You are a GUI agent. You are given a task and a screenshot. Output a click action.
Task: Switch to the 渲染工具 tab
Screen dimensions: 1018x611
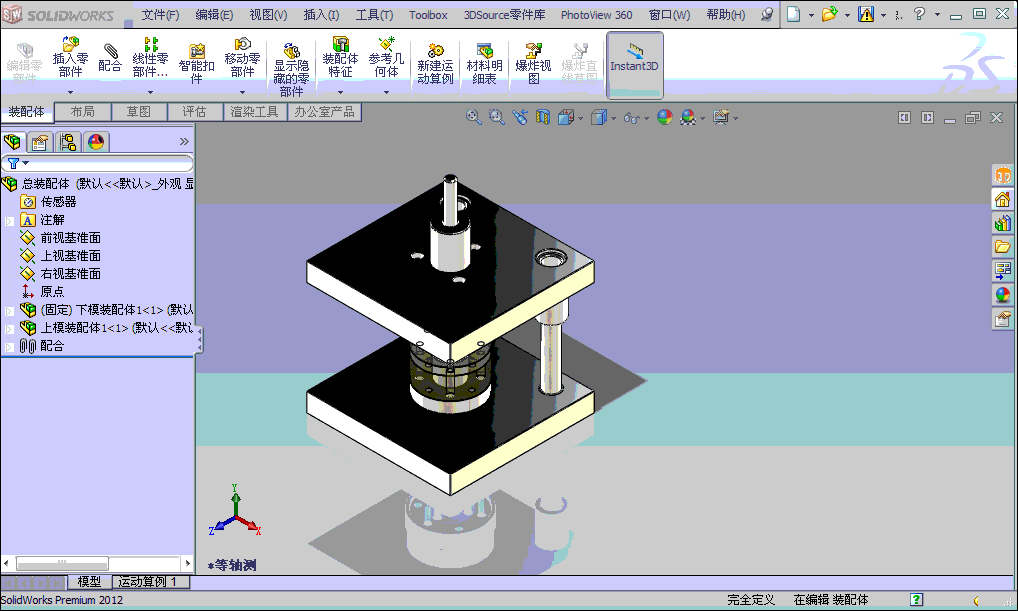(x=254, y=112)
